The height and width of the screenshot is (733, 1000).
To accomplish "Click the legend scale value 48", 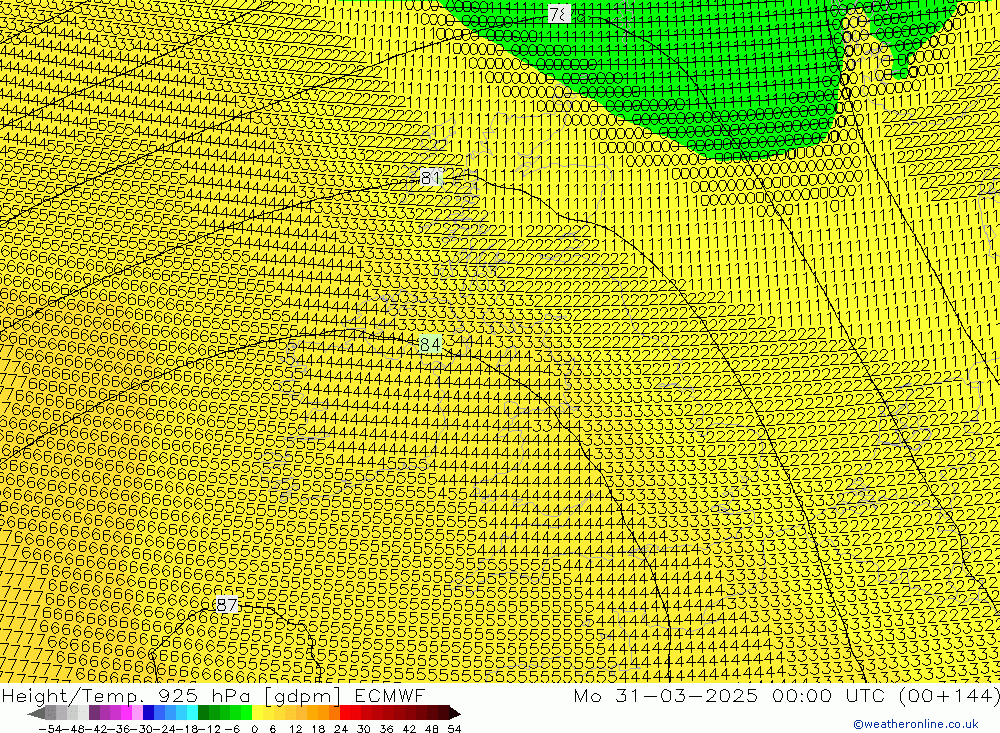I will 432,729.
